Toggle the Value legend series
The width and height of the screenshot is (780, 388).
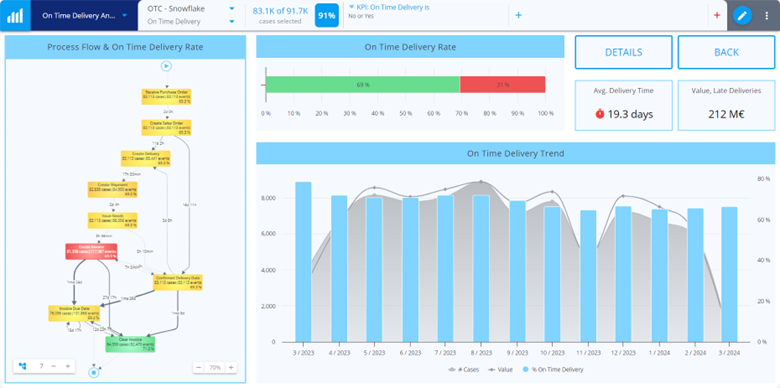(500, 370)
